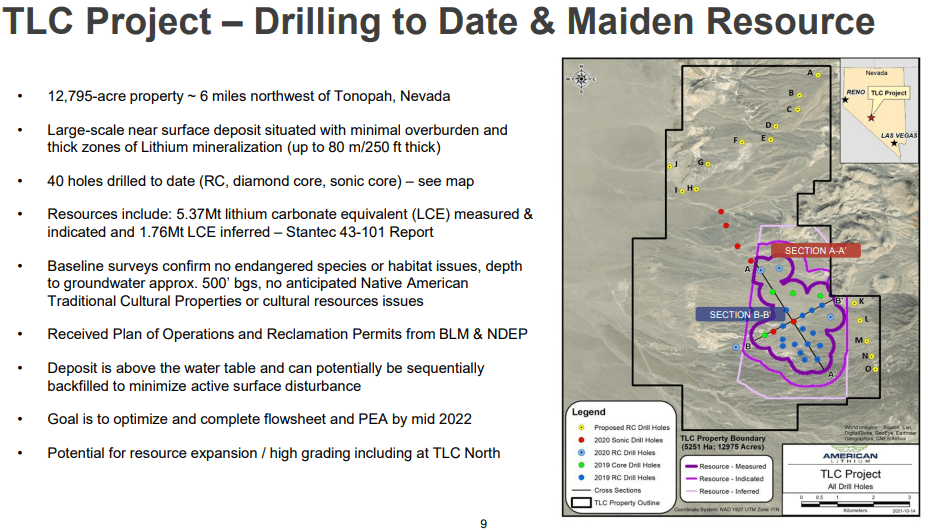Click the bullet '12,795-acre property ~ 6 miles northwest'
The height and width of the screenshot is (530, 944).
tap(249, 96)
